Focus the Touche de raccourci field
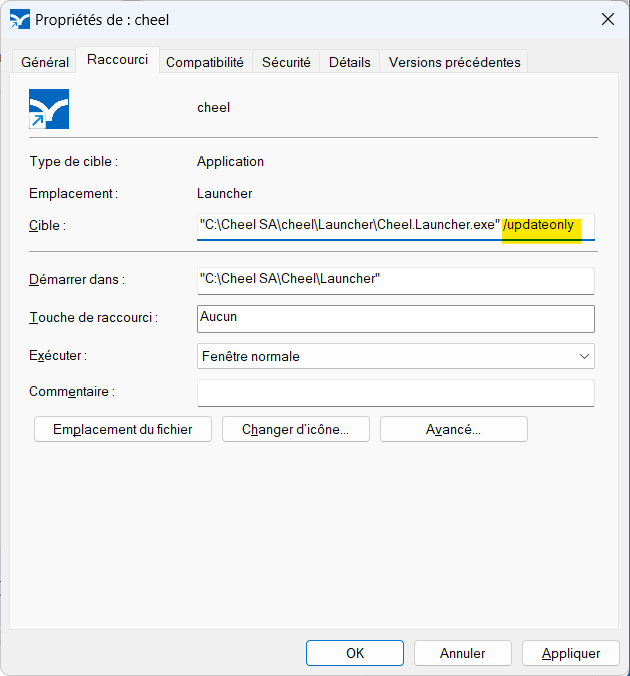Screen dimensions: 630x676 tap(396, 319)
